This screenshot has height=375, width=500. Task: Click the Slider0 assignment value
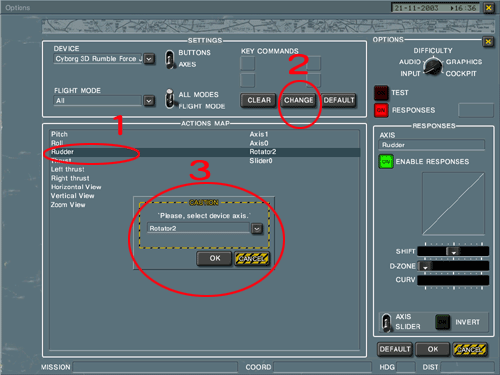coord(261,161)
